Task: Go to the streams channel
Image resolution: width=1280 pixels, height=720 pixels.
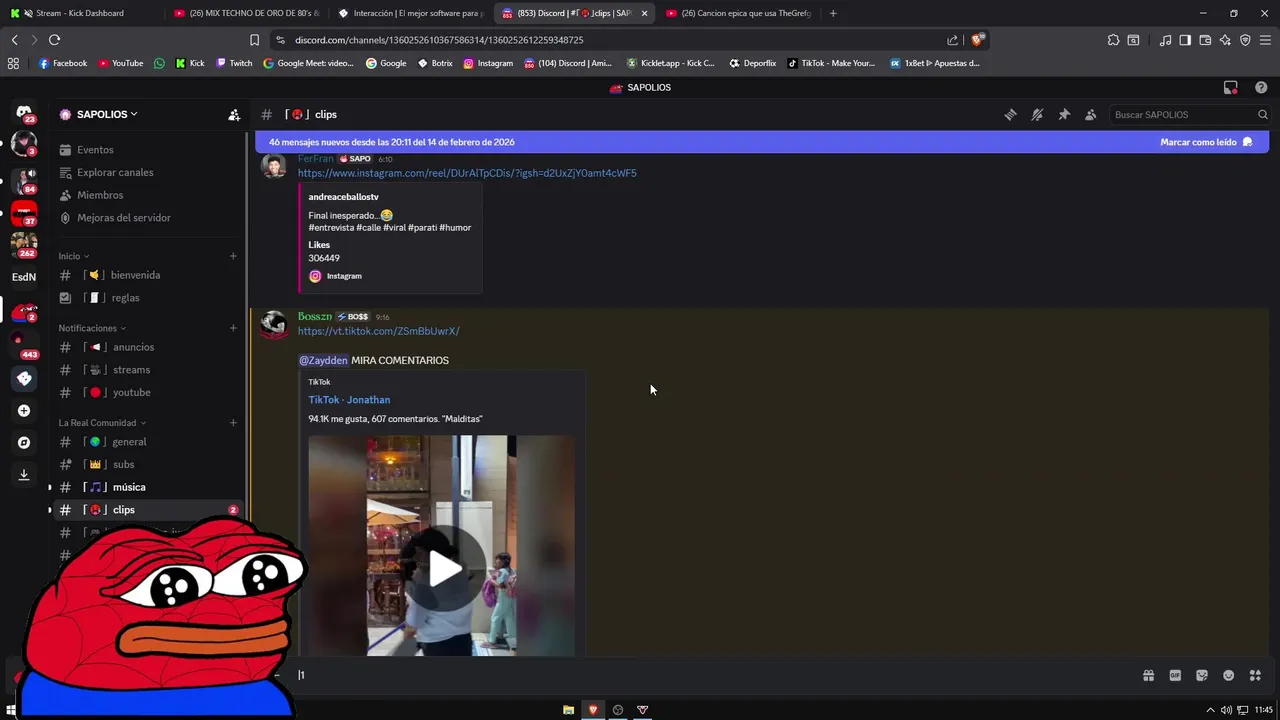Action: [x=148, y=370]
